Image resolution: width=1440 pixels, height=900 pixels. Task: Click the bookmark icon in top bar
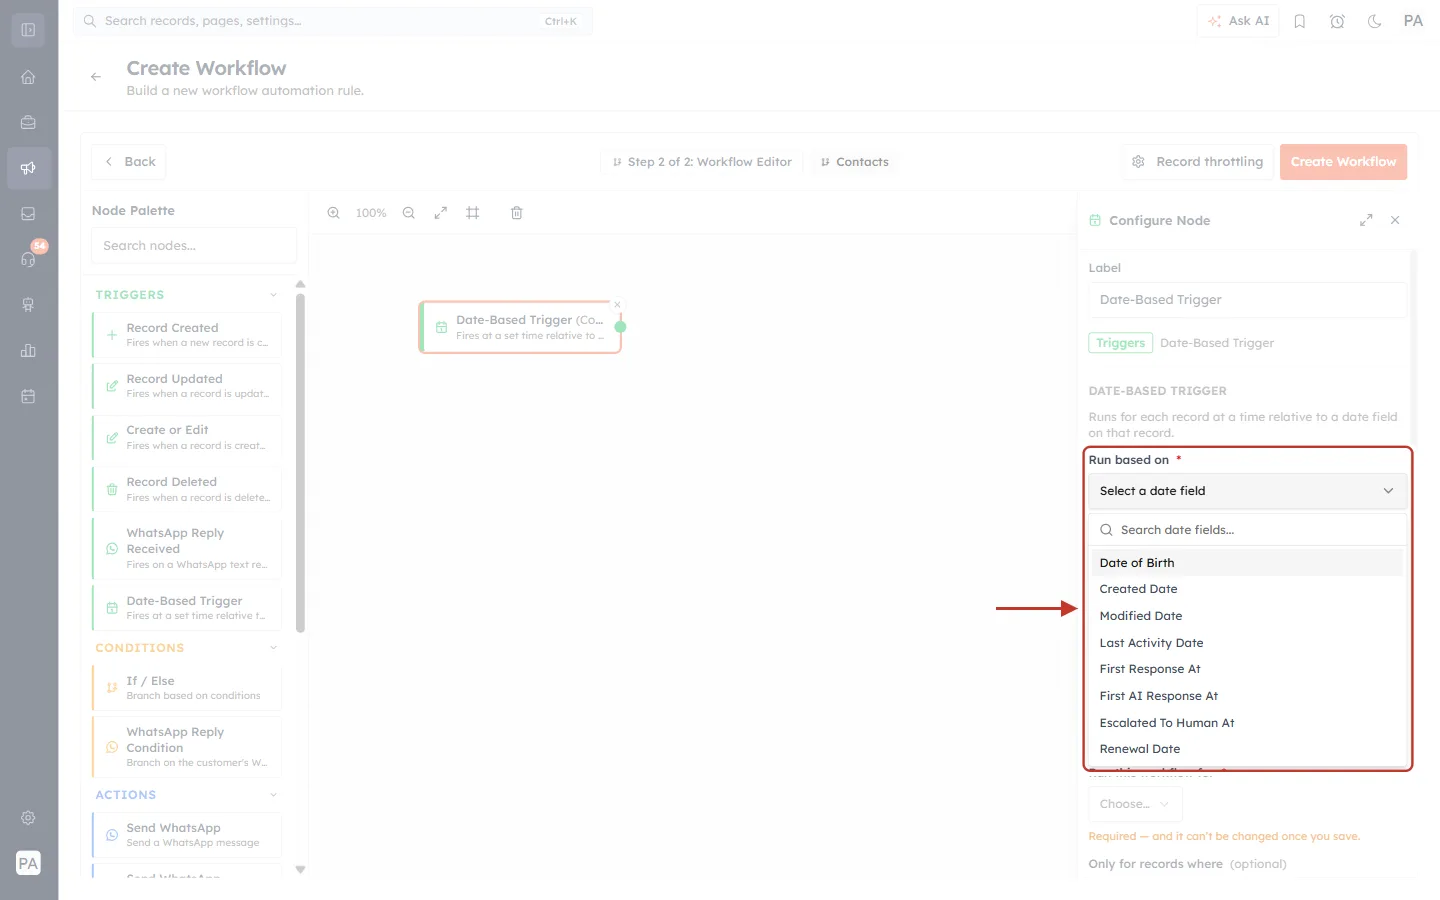(x=1300, y=21)
